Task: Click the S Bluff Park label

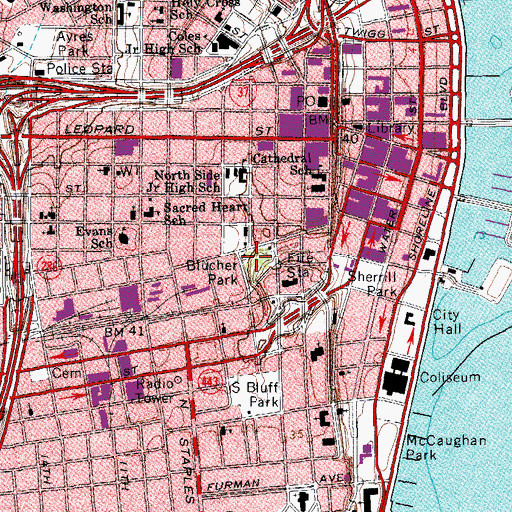Action: pos(255,395)
